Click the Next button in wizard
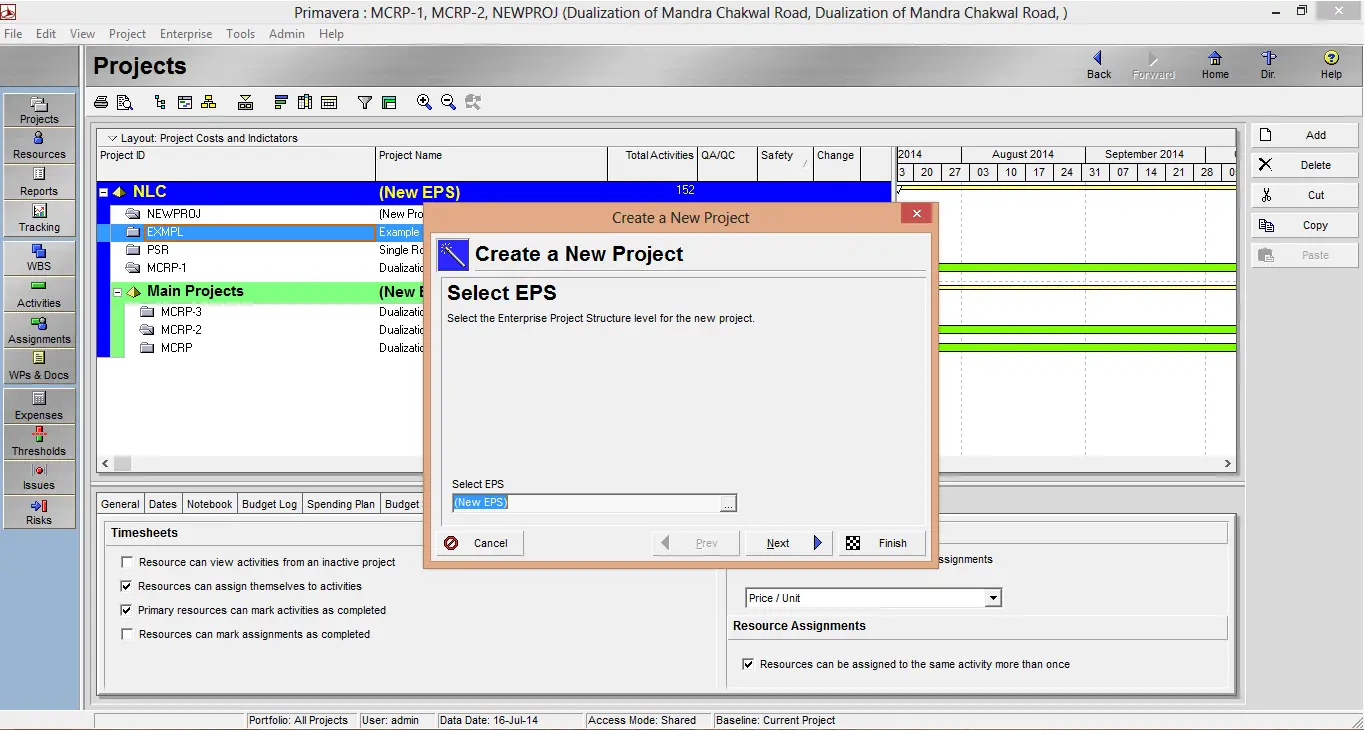Screen dimensions: 1365x730 [x=789, y=543]
